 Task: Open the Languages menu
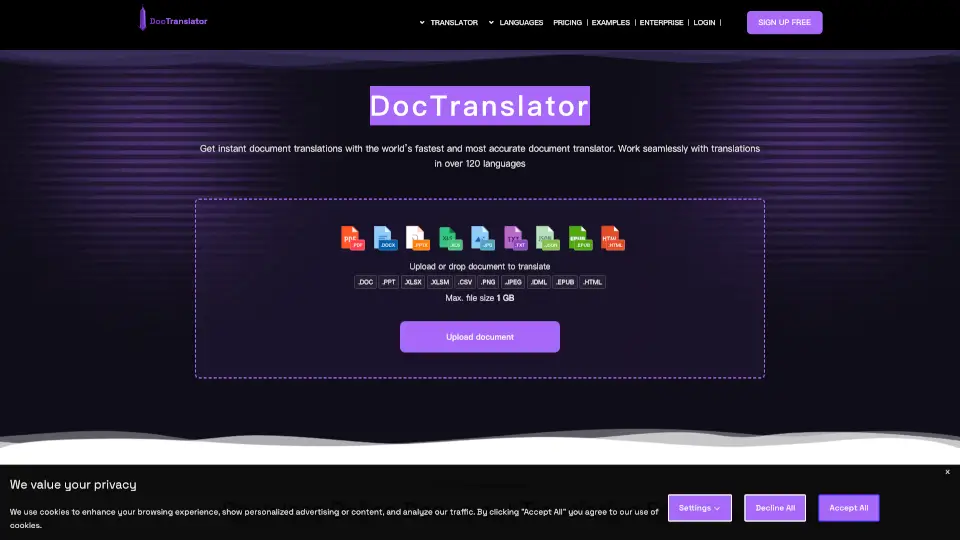(521, 23)
